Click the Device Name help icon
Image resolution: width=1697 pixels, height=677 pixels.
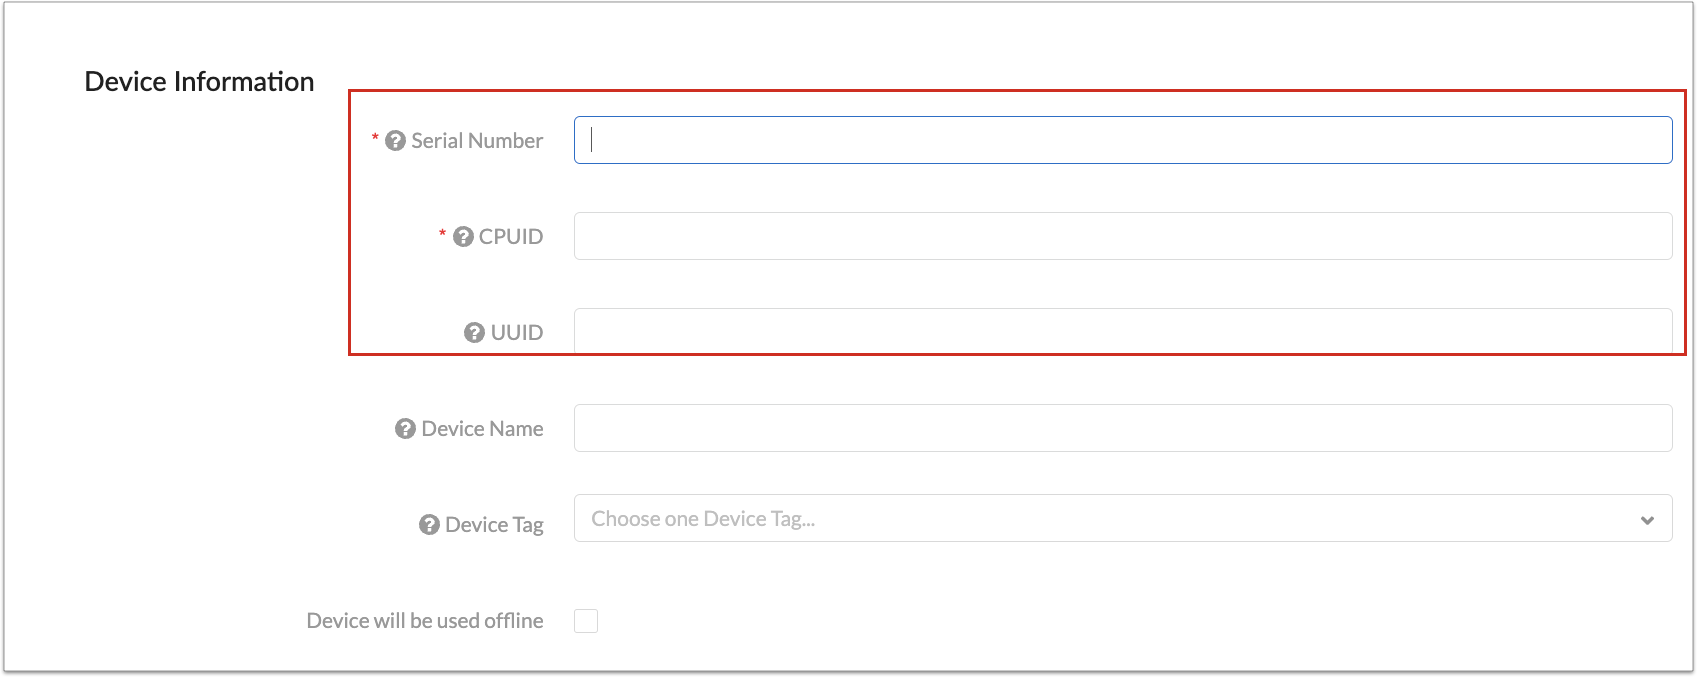(405, 429)
